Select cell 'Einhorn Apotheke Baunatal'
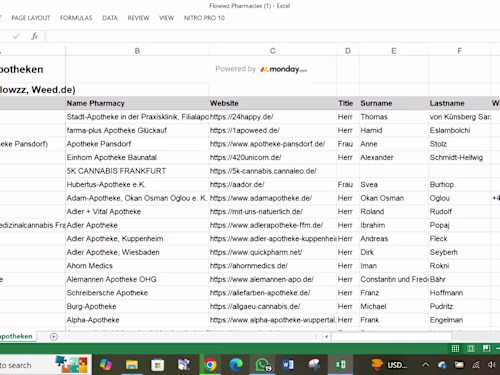This screenshot has width=500, height=375. 137,157
